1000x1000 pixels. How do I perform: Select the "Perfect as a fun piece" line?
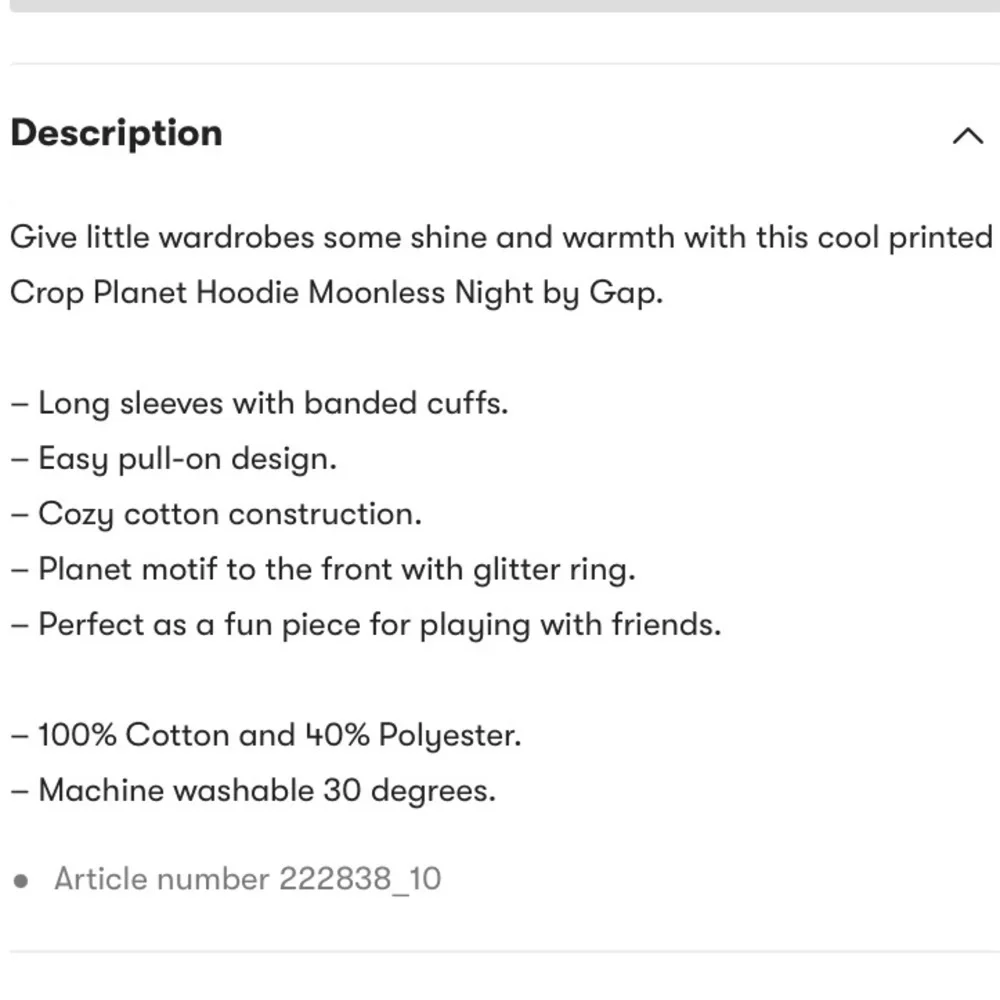click(x=366, y=624)
